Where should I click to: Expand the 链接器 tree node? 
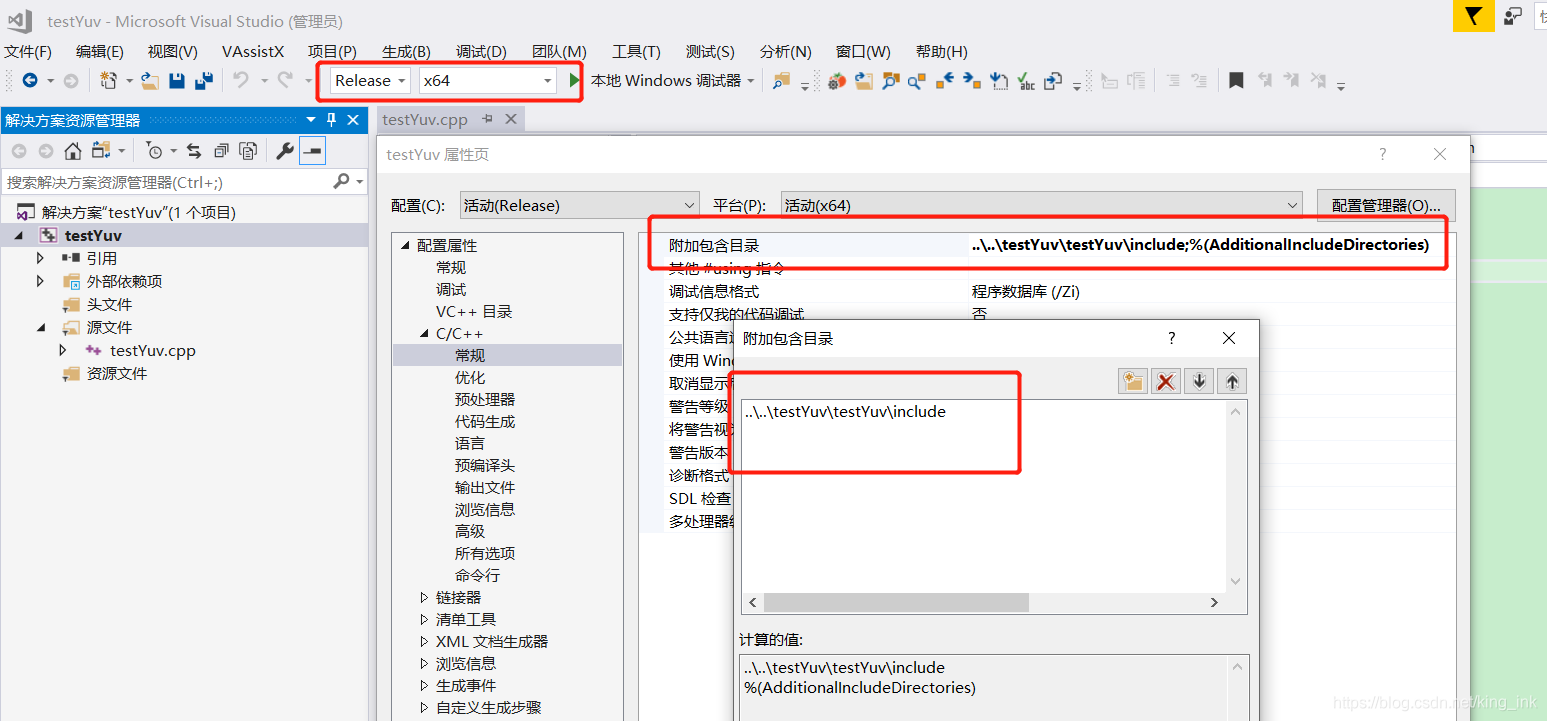pyautogui.click(x=424, y=598)
